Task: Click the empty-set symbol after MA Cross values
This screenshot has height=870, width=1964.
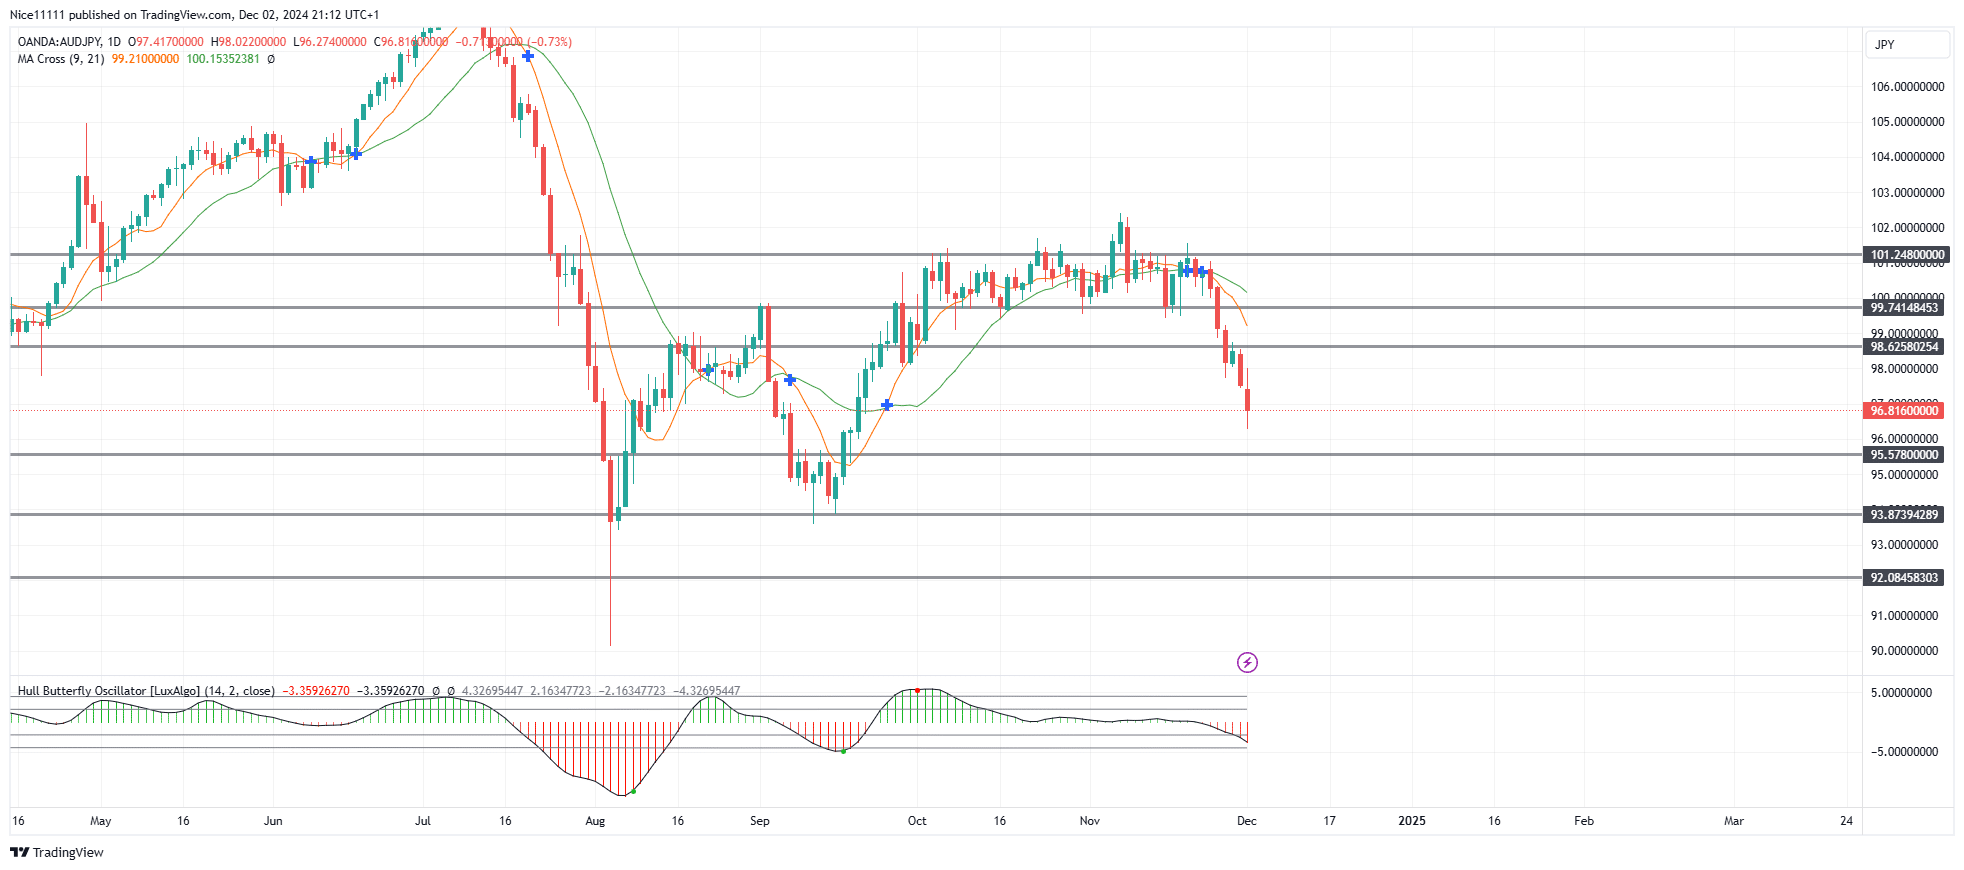Action: 271,59
